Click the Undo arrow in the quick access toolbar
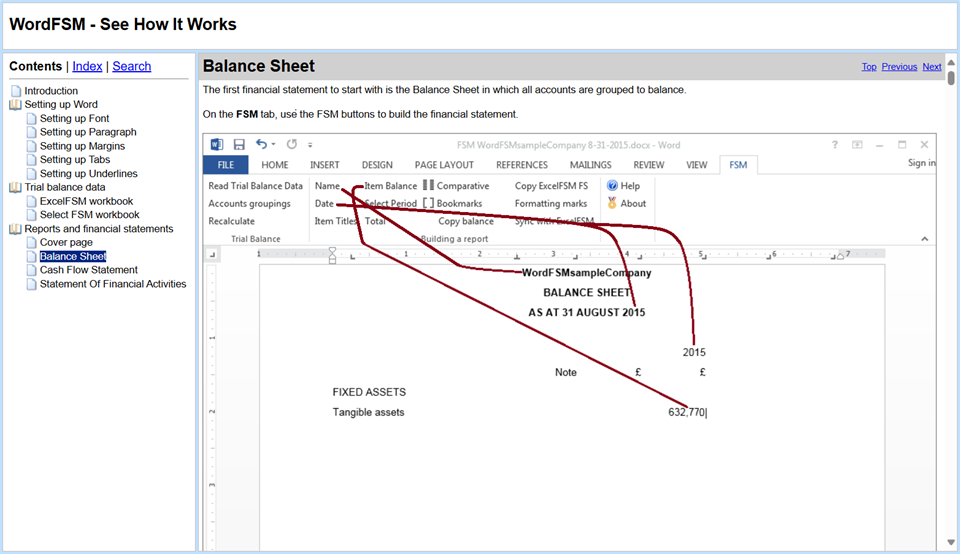This screenshot has width=960, height=554. tap(261, 144)
